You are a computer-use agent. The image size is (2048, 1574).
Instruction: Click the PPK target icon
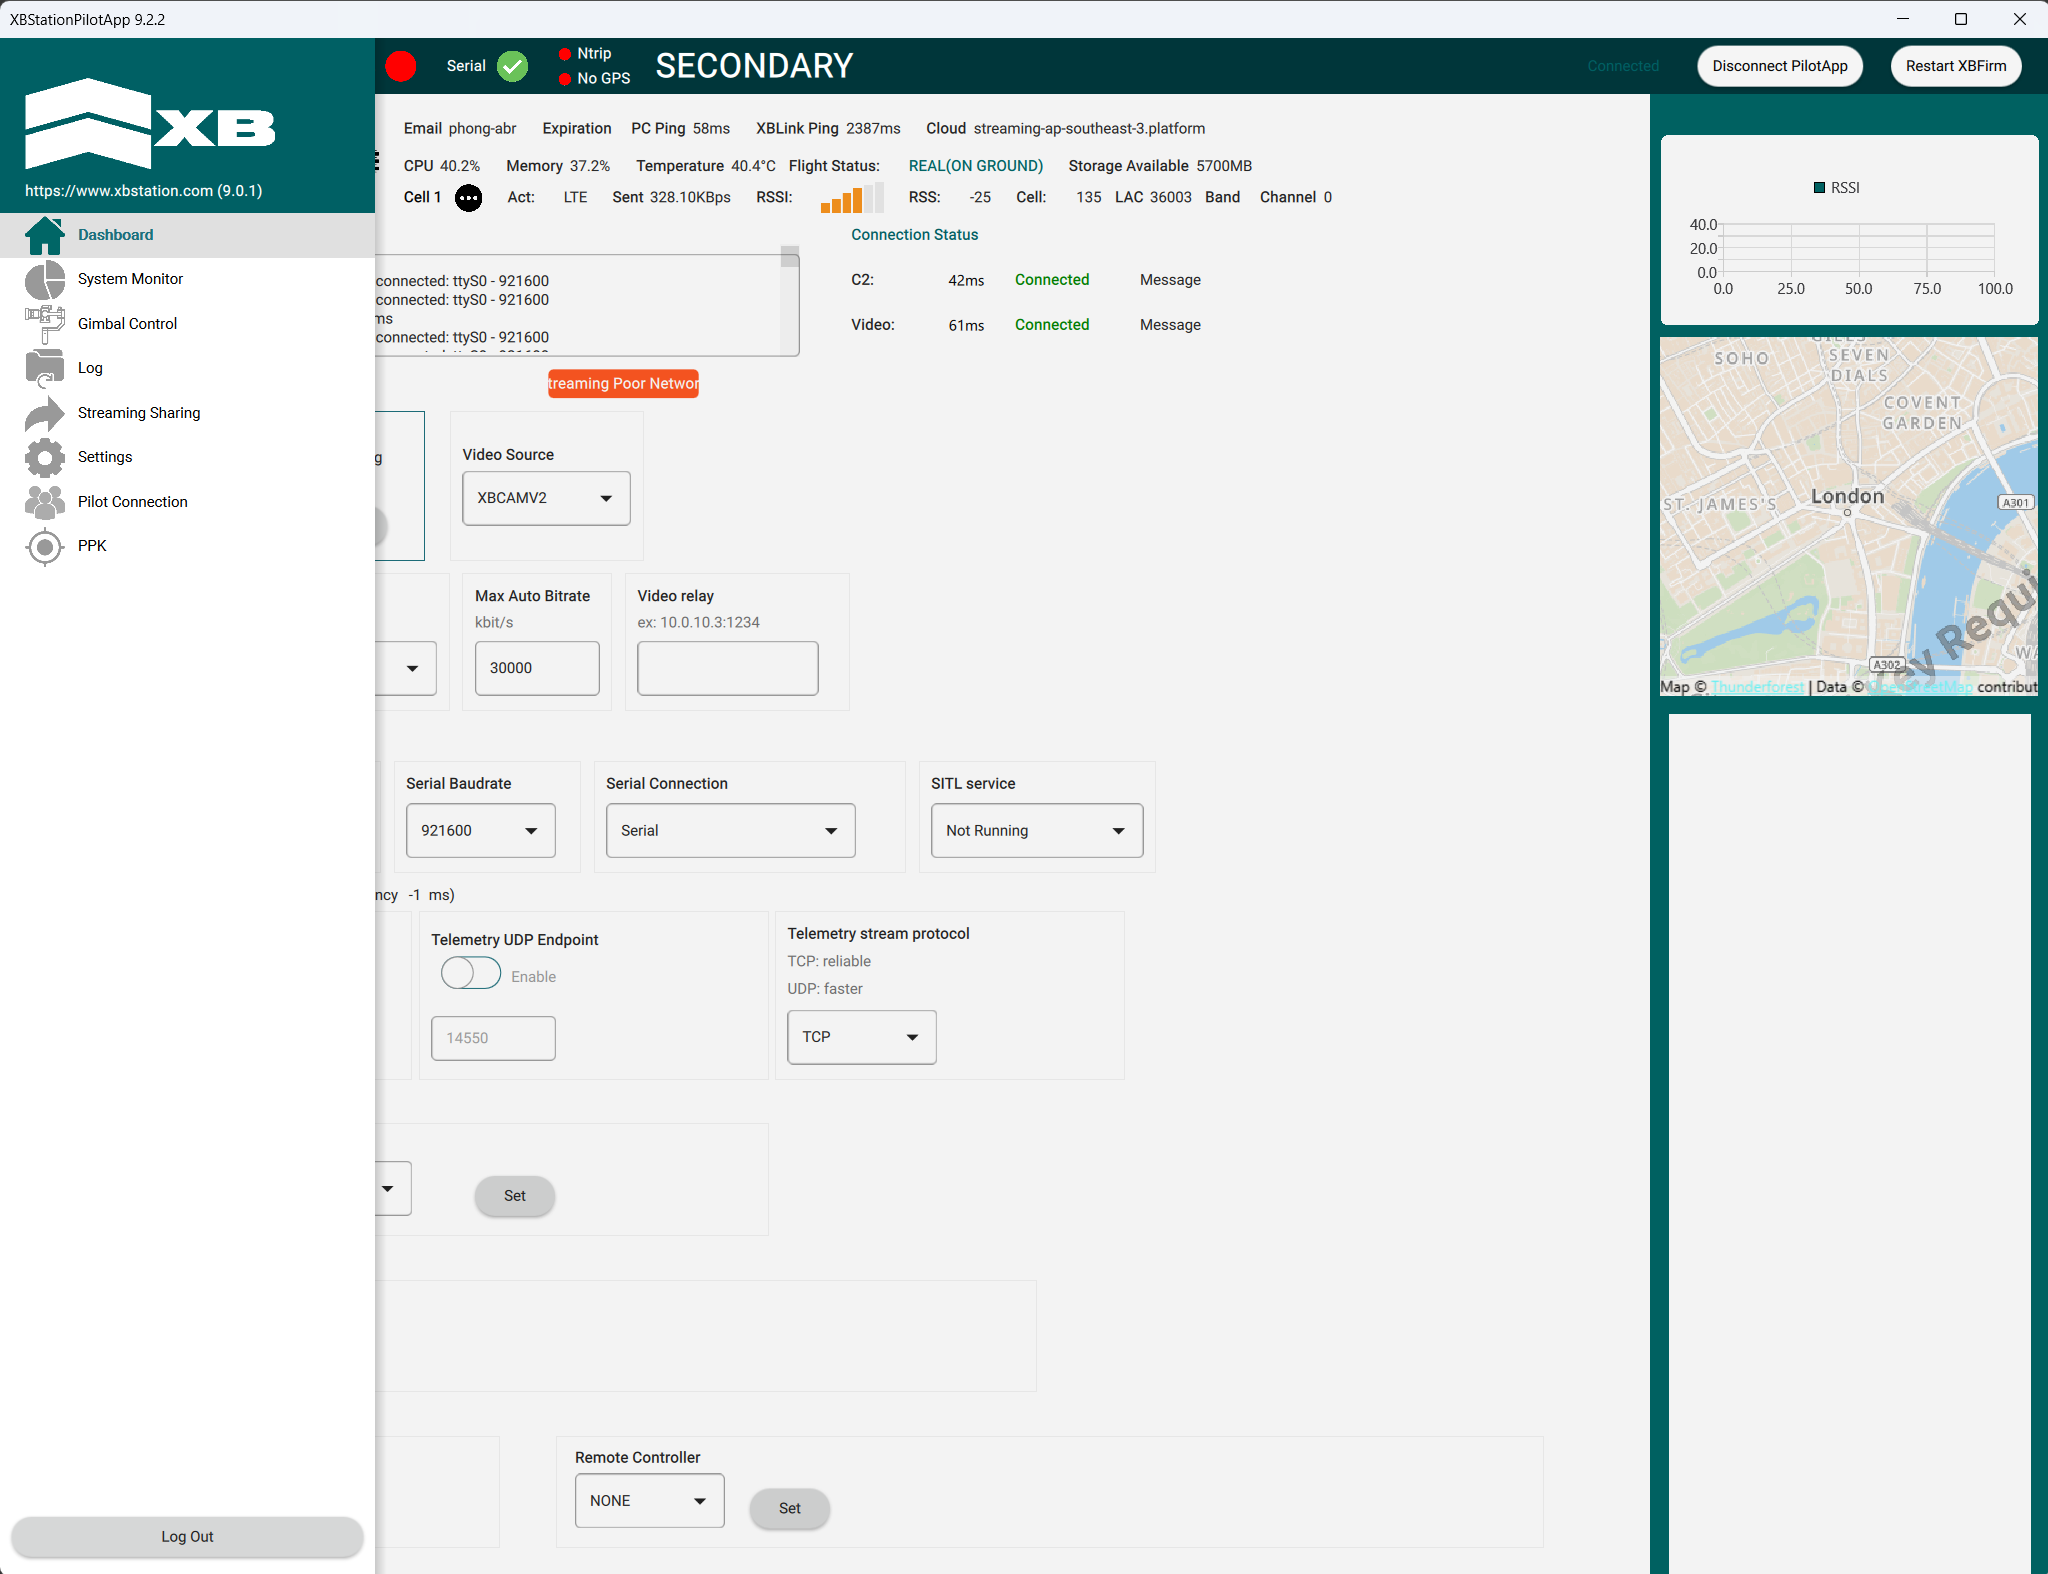coord(44,547)
